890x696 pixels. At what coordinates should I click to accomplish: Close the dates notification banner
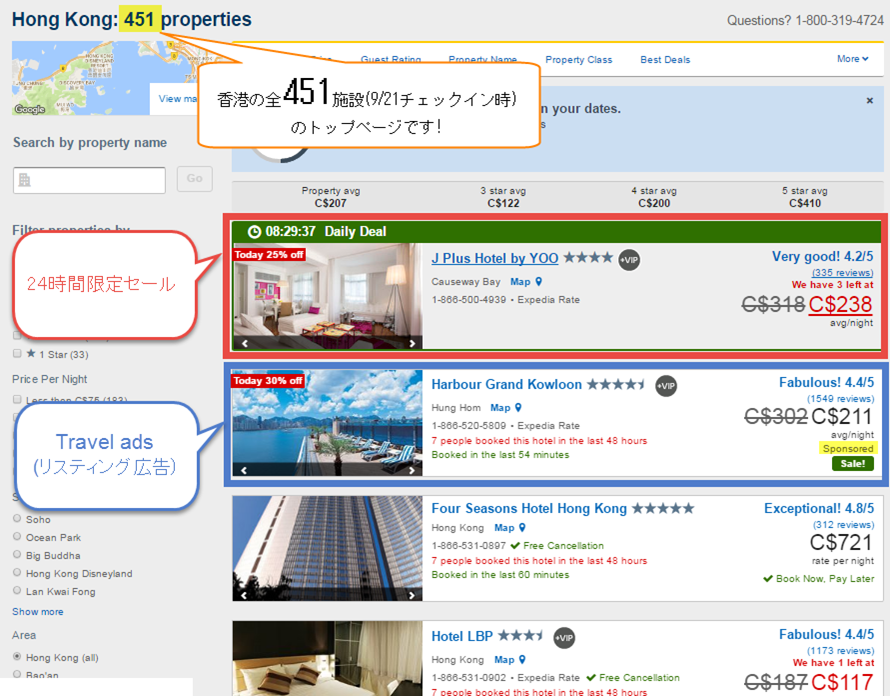click(x=870, y=100)
